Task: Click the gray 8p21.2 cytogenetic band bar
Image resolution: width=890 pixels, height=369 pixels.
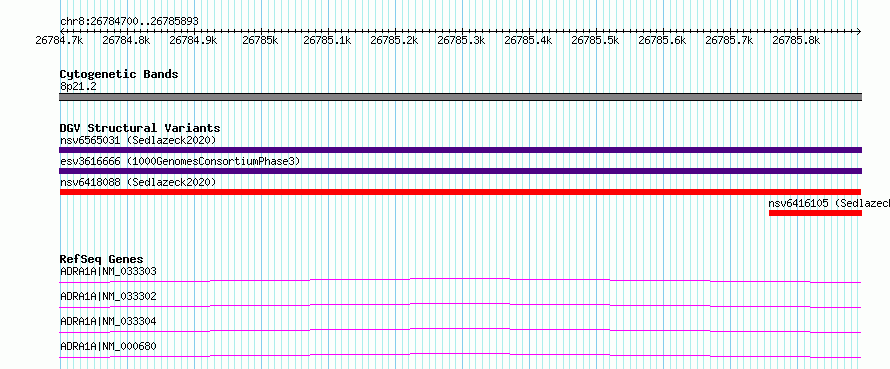Action: (460, 97)
